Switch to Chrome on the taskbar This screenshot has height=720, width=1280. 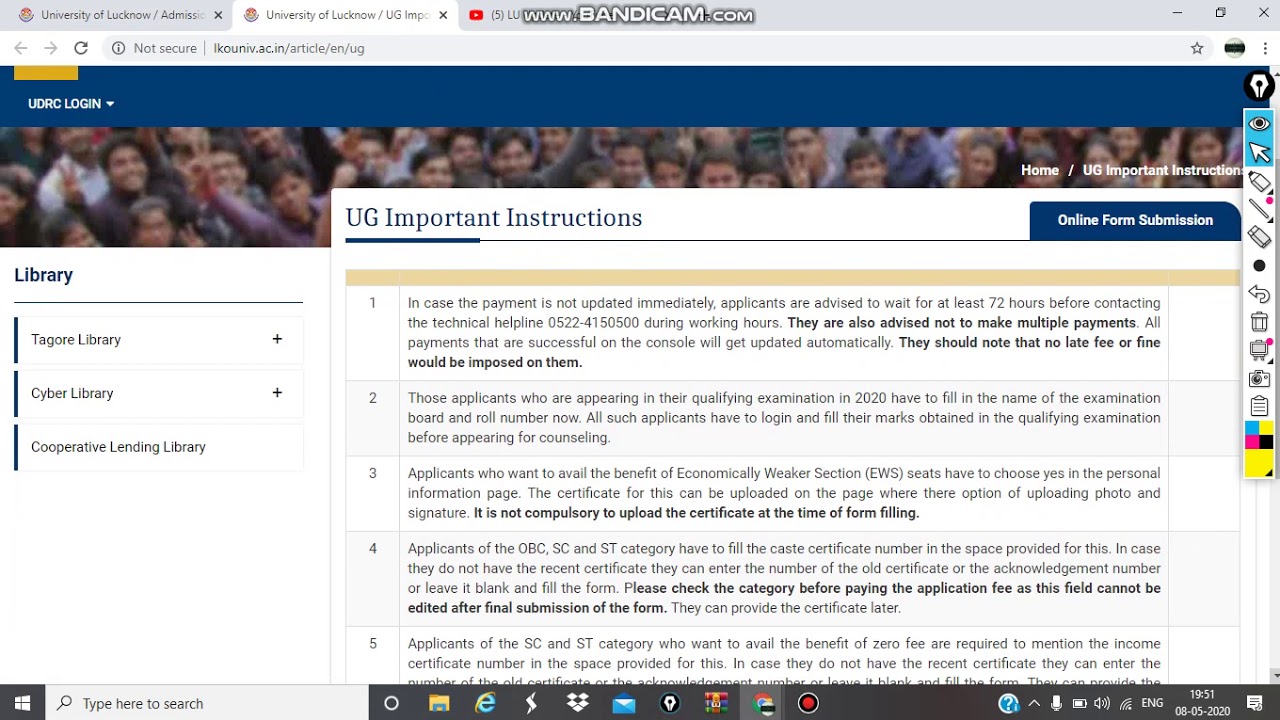click(x=763, y=703)
